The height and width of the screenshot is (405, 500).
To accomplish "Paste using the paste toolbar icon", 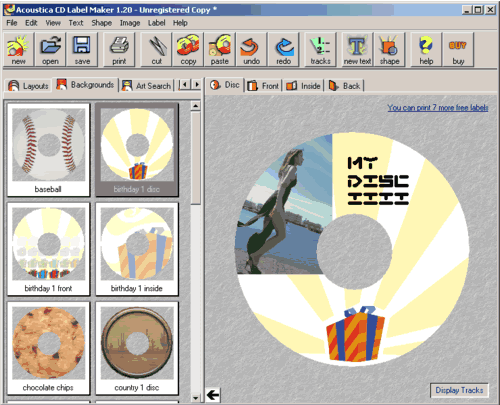I will click(x=220, y=49).
